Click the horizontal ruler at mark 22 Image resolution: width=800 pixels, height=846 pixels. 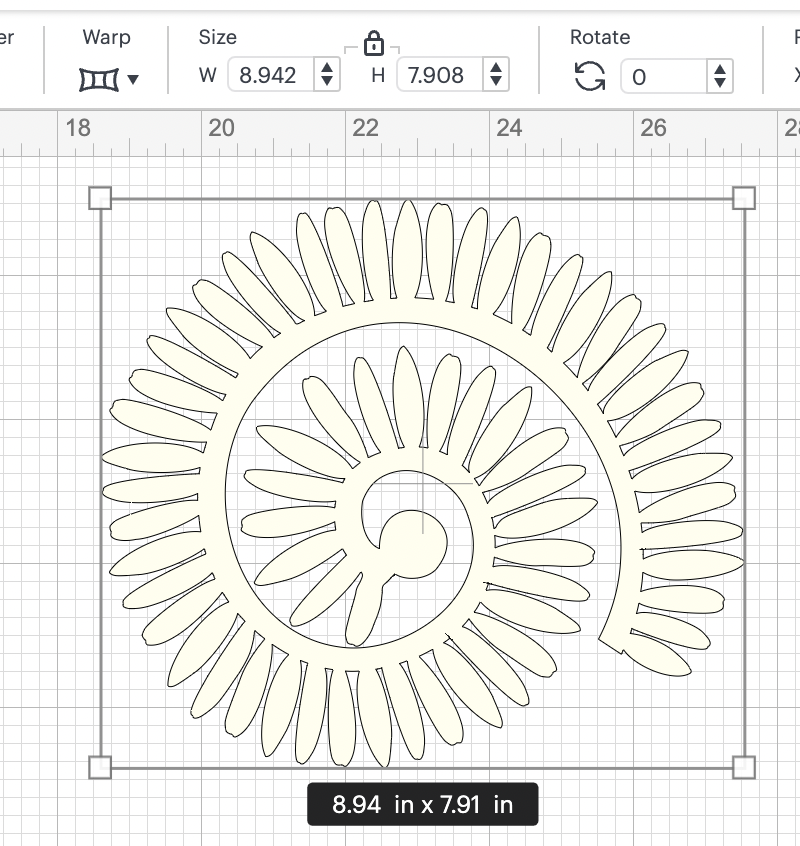365,127
